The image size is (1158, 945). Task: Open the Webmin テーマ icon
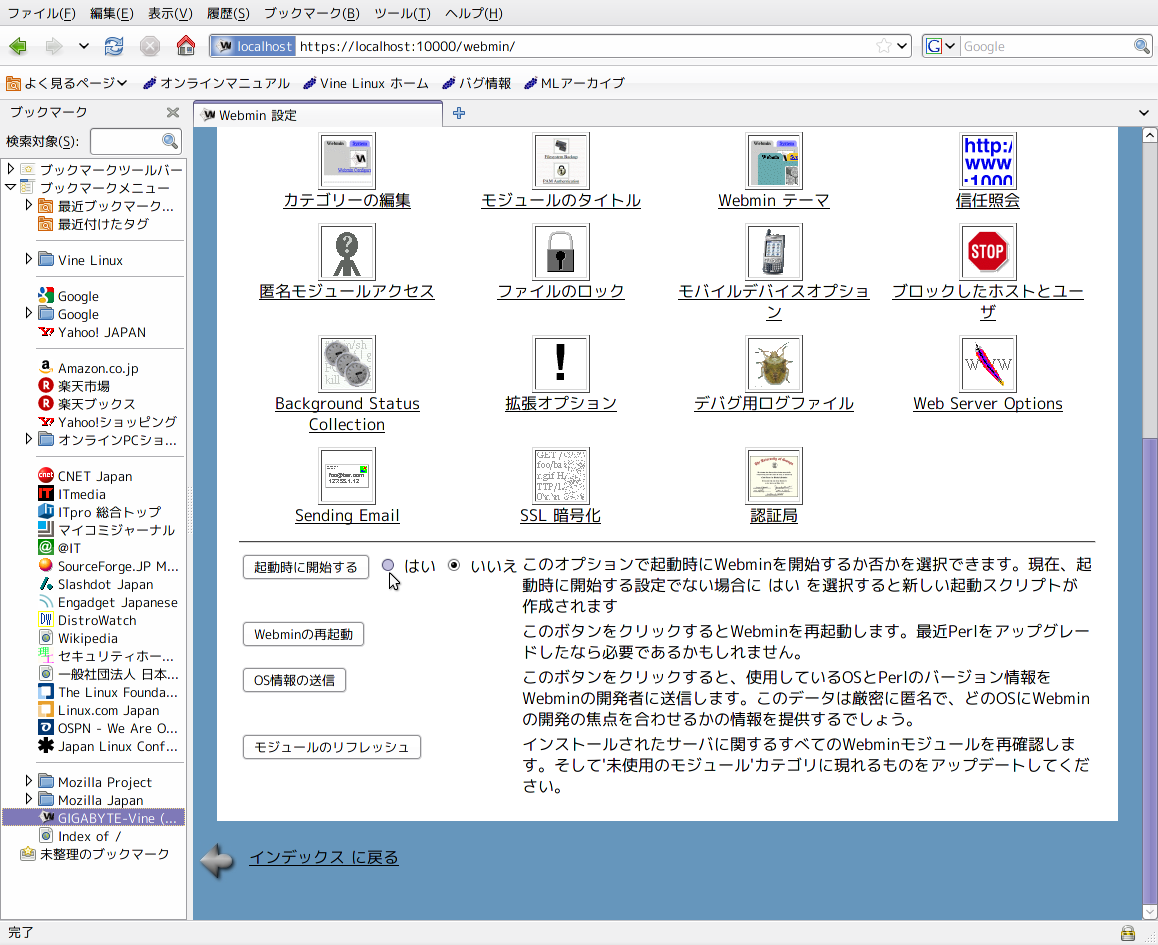click(773, 161)
